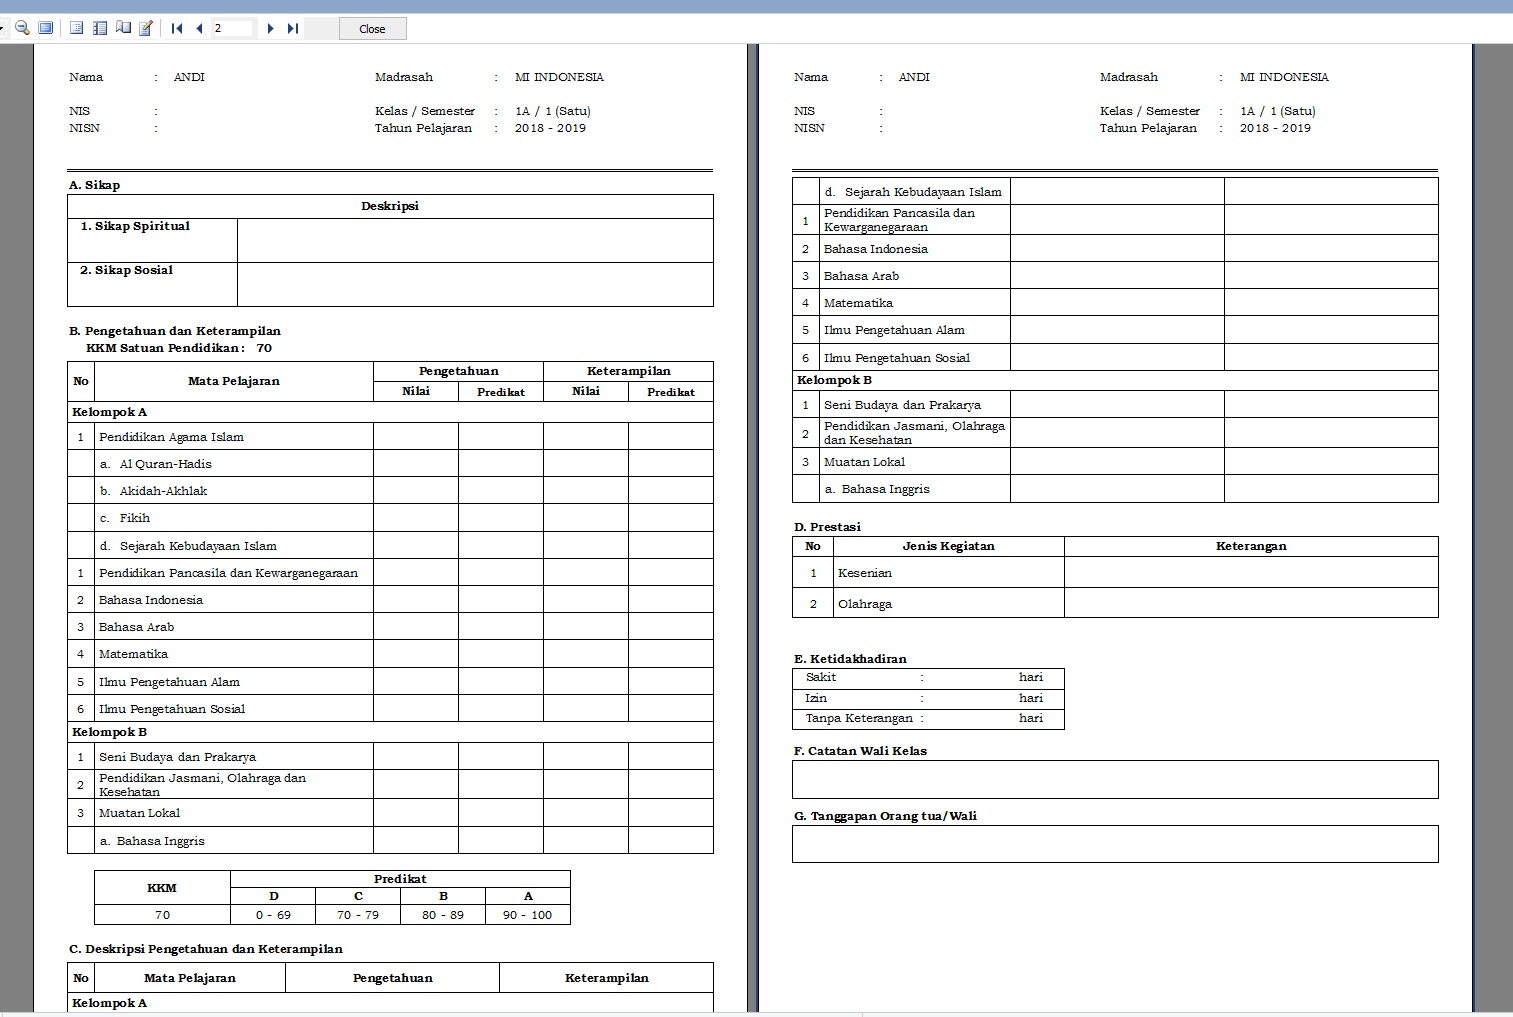This screenshot has width=1513, height=1017.
Task: Show the page thumbnails panel
Action: [x=100, y=28]
